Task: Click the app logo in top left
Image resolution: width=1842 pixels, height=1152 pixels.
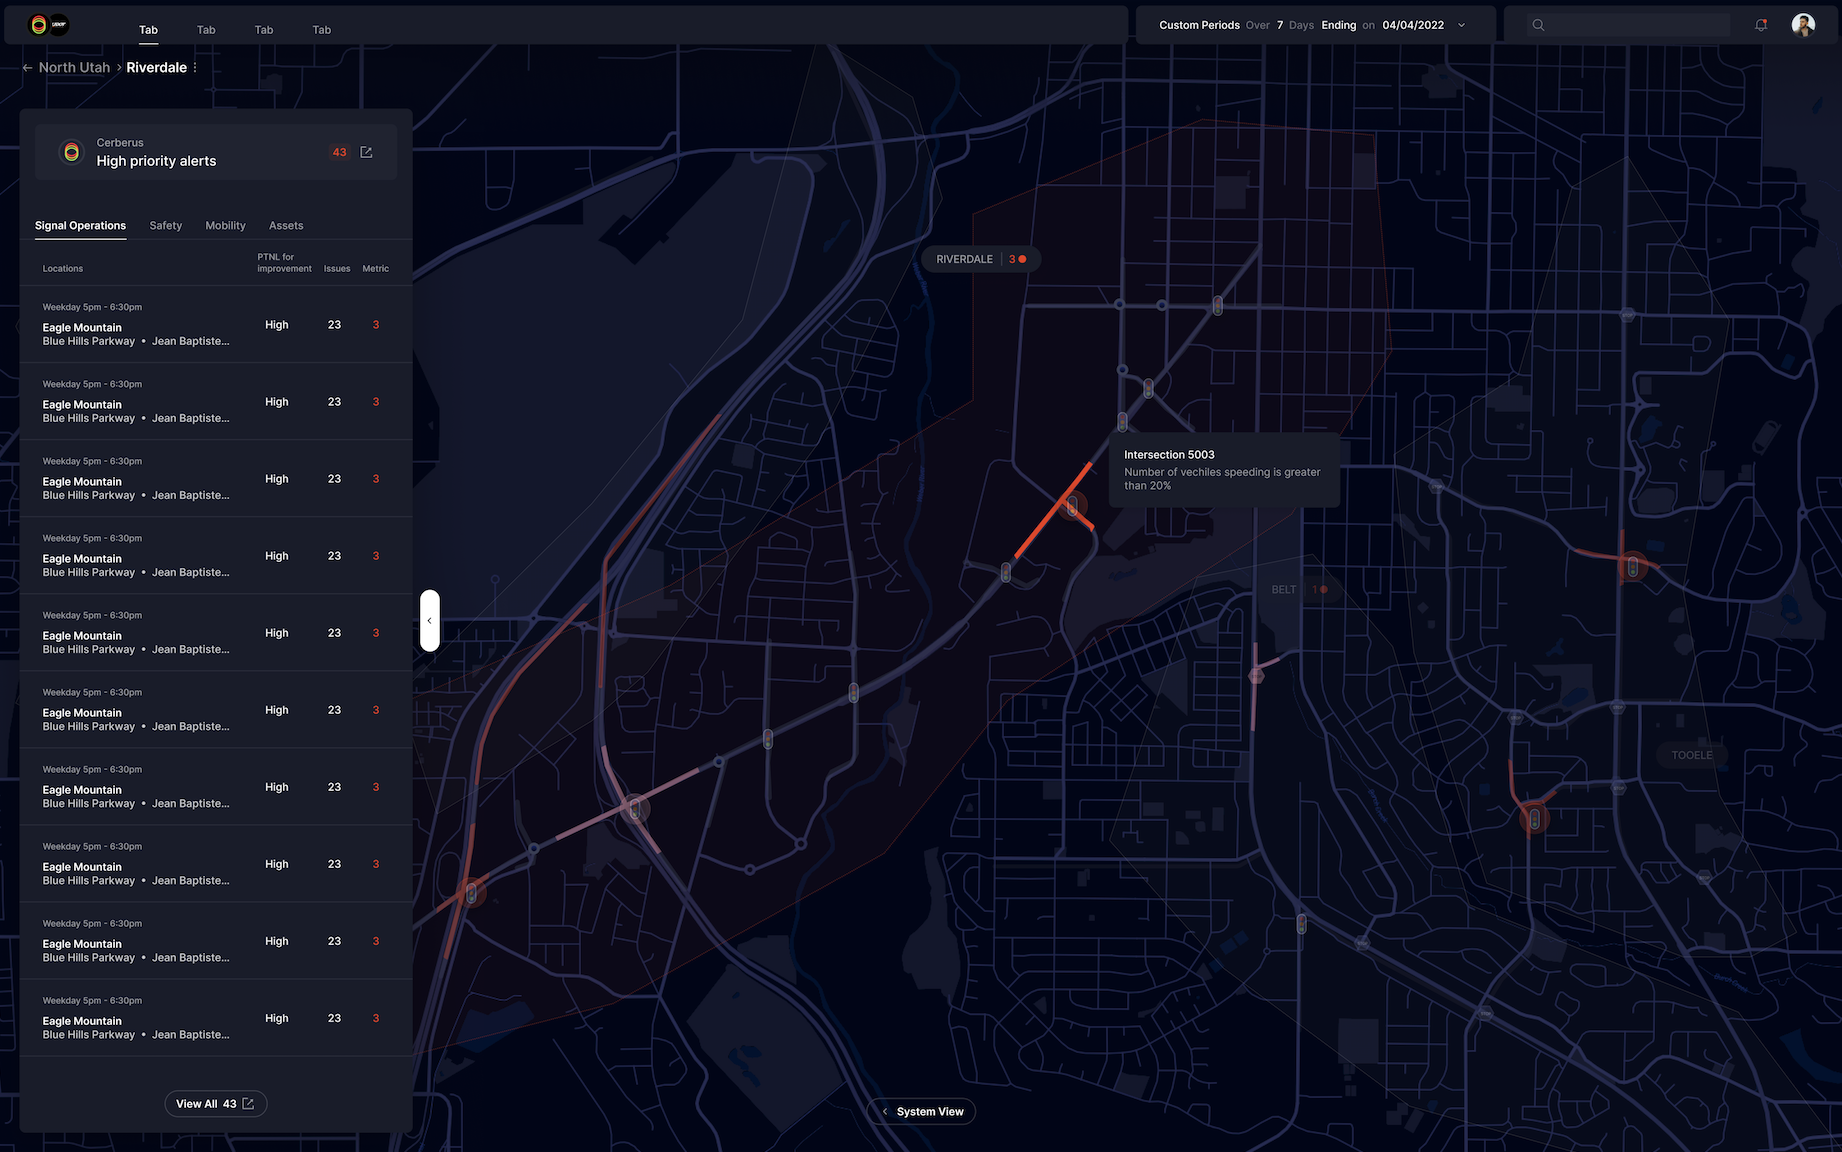Action: point(48,25)
